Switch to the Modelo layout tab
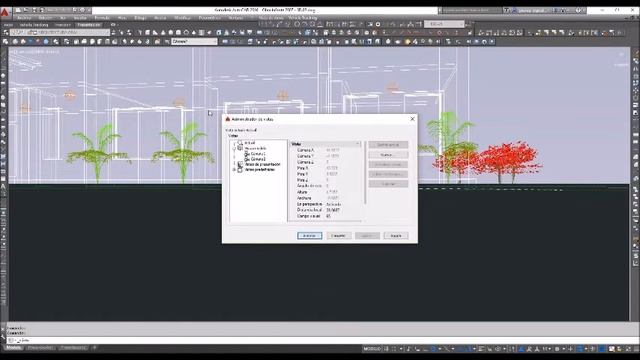Viewport: 640px width, 360px height. click(13, 348)
